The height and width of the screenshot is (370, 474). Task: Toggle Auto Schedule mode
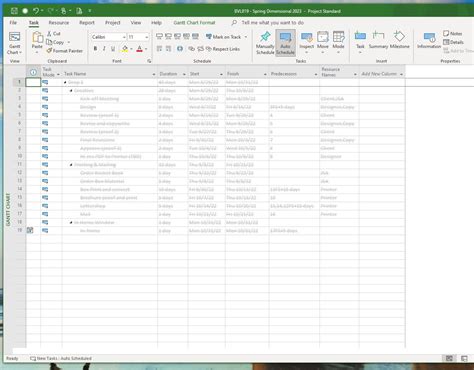pos(285,43)
